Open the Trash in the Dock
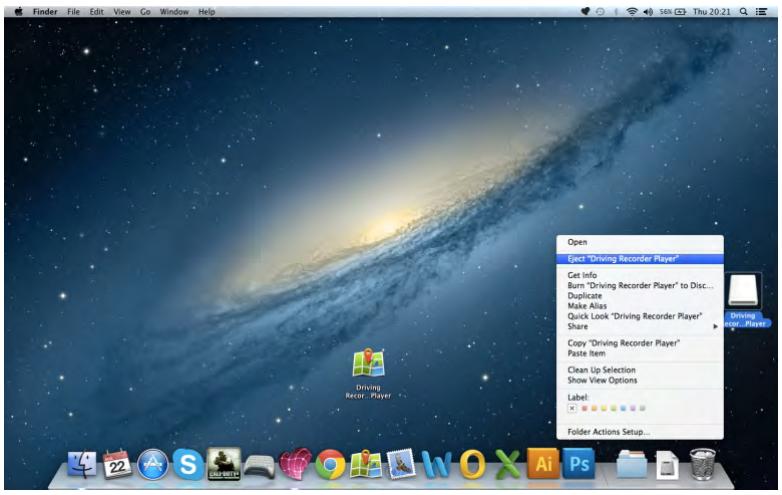 coord(703,464)
